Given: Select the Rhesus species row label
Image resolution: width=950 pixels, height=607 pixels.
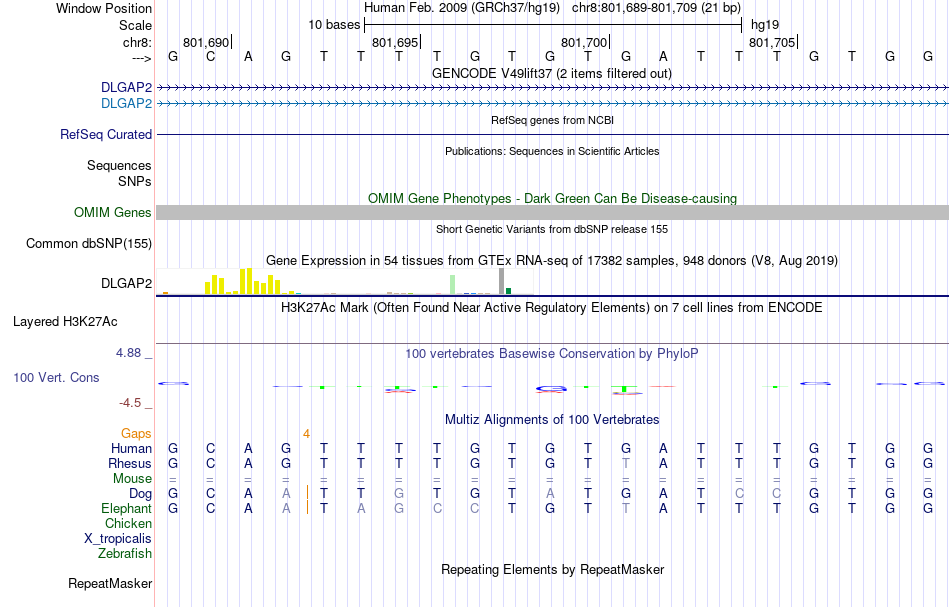Looking at the screenshot, I should [130, 463].
